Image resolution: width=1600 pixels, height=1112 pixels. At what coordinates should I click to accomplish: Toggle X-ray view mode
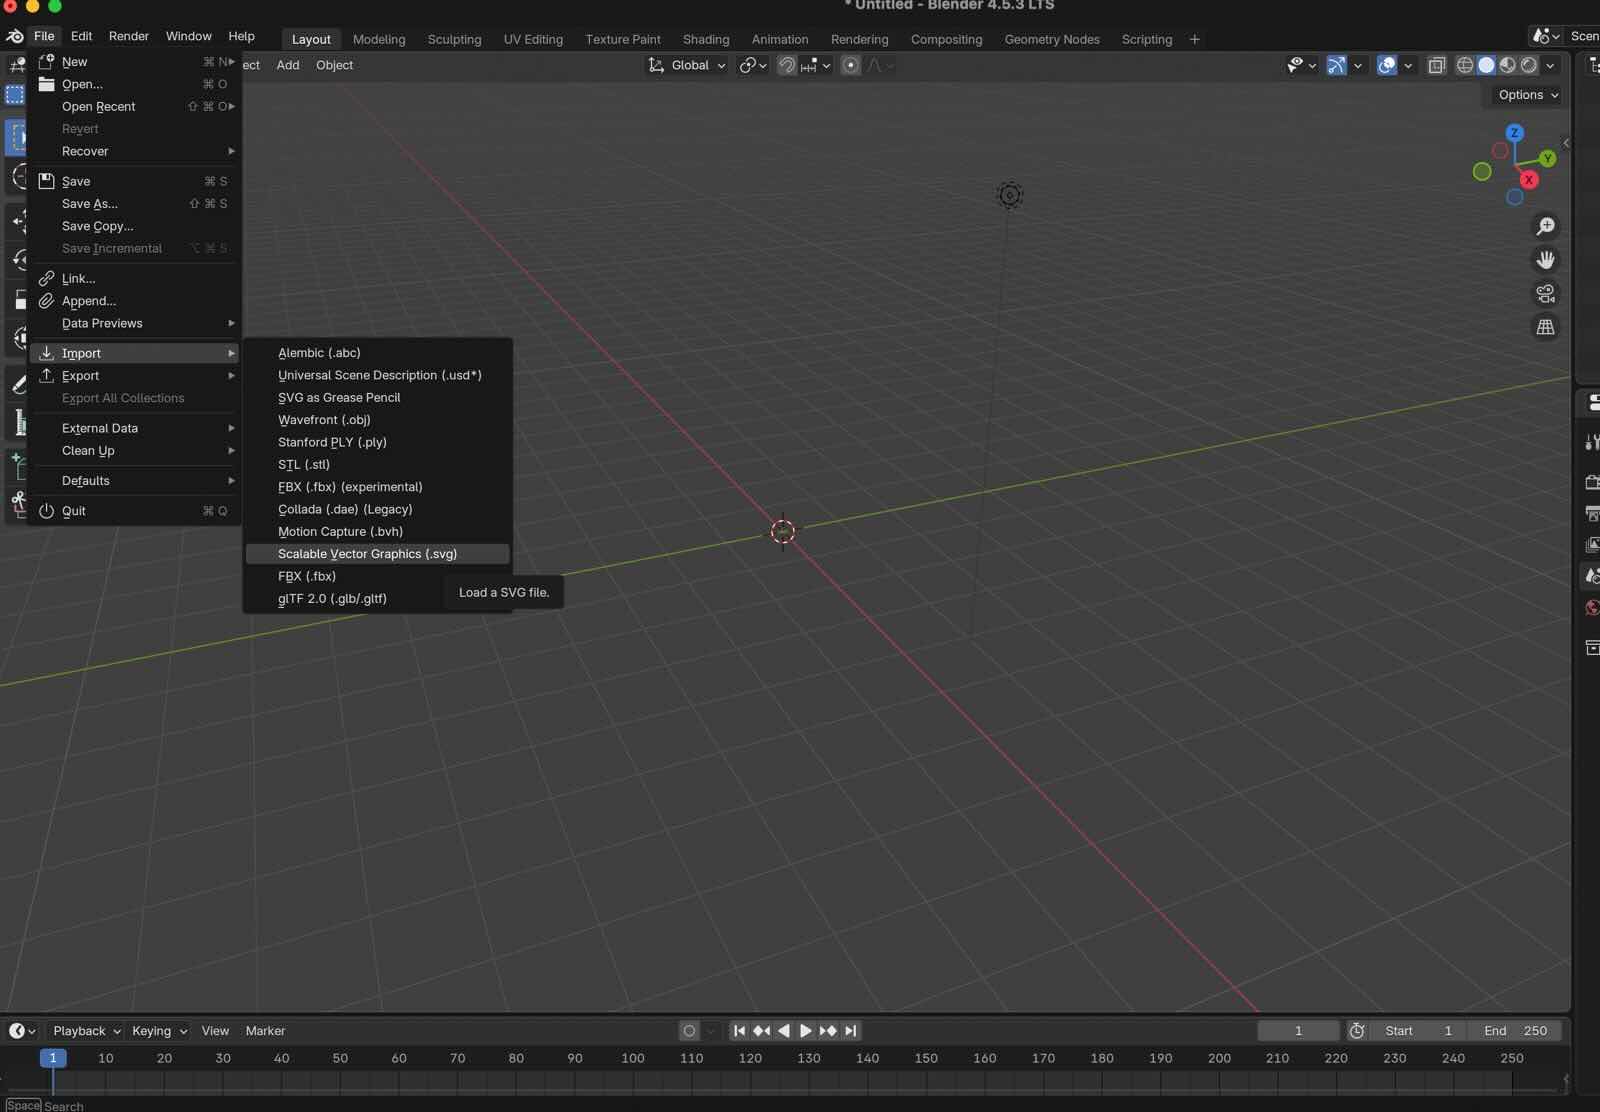(x=1437, y=65)
